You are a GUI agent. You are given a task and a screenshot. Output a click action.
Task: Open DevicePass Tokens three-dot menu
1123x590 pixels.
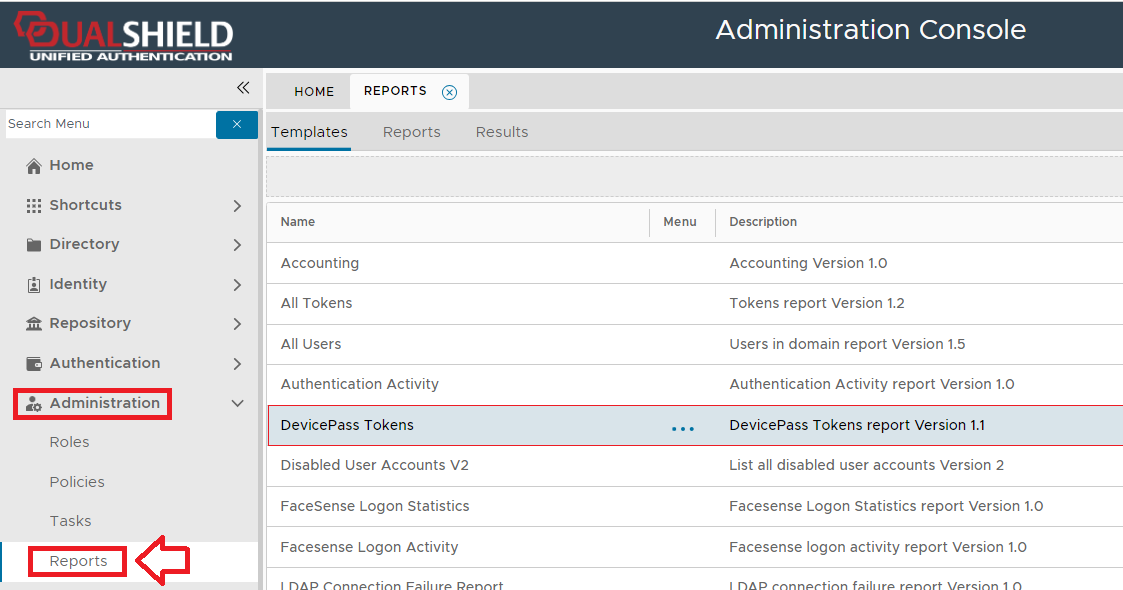coord(683,427)
